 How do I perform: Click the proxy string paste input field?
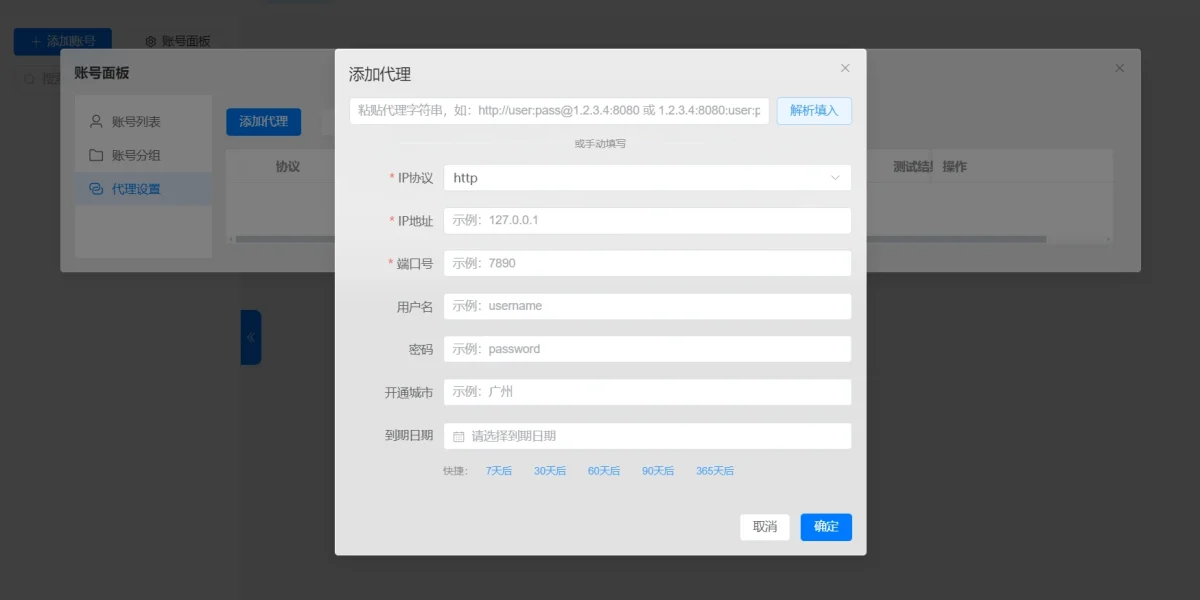coord(560,111)
